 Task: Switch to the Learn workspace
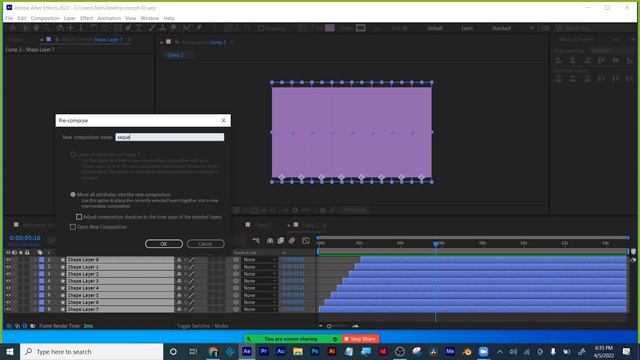click(467, 28)
